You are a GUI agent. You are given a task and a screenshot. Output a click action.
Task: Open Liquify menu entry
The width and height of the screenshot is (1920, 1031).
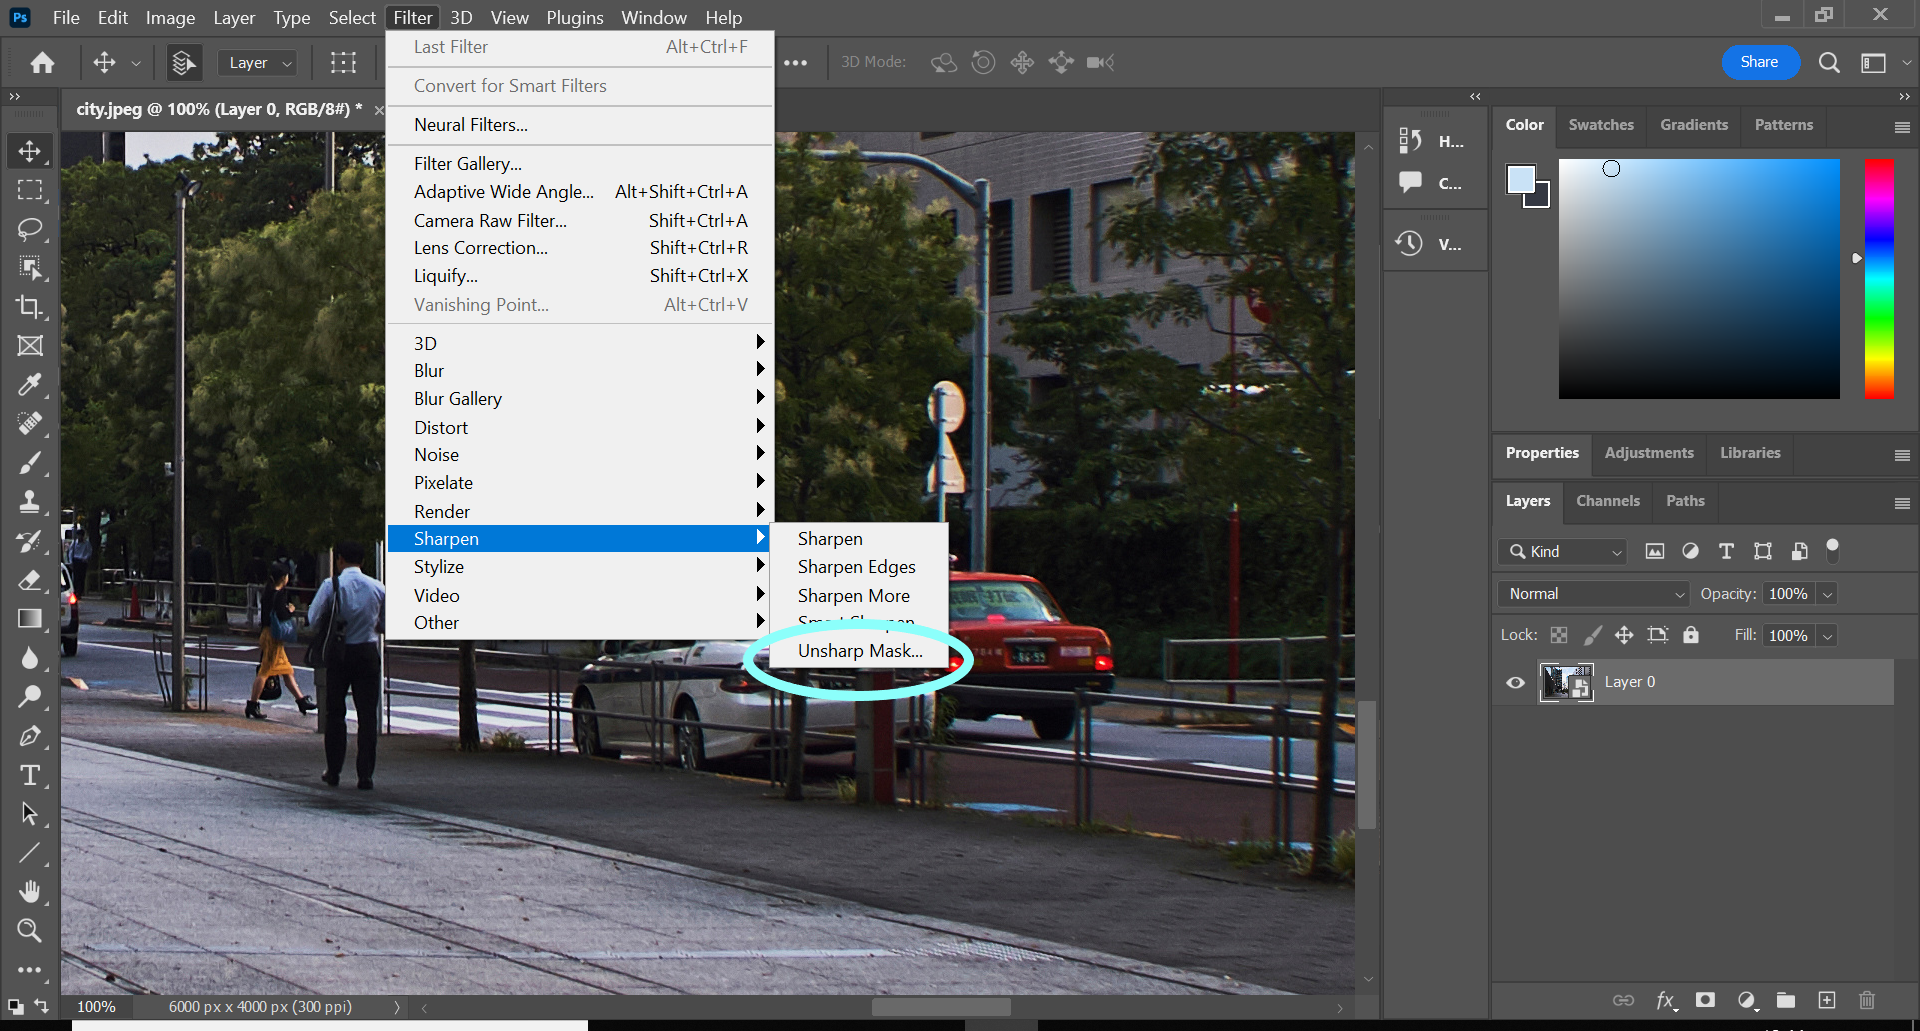(580, 276)
